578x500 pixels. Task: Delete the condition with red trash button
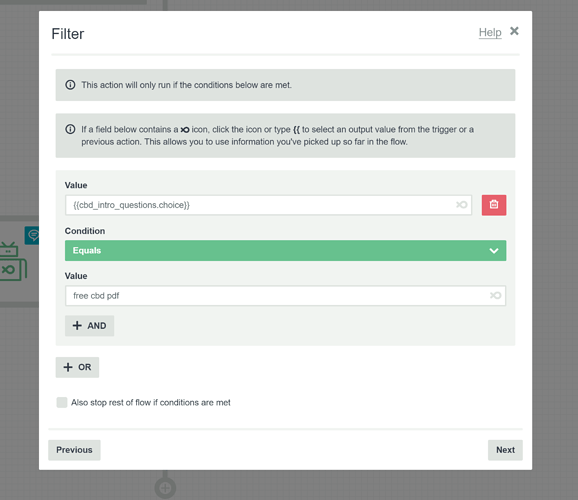point(494,205)
